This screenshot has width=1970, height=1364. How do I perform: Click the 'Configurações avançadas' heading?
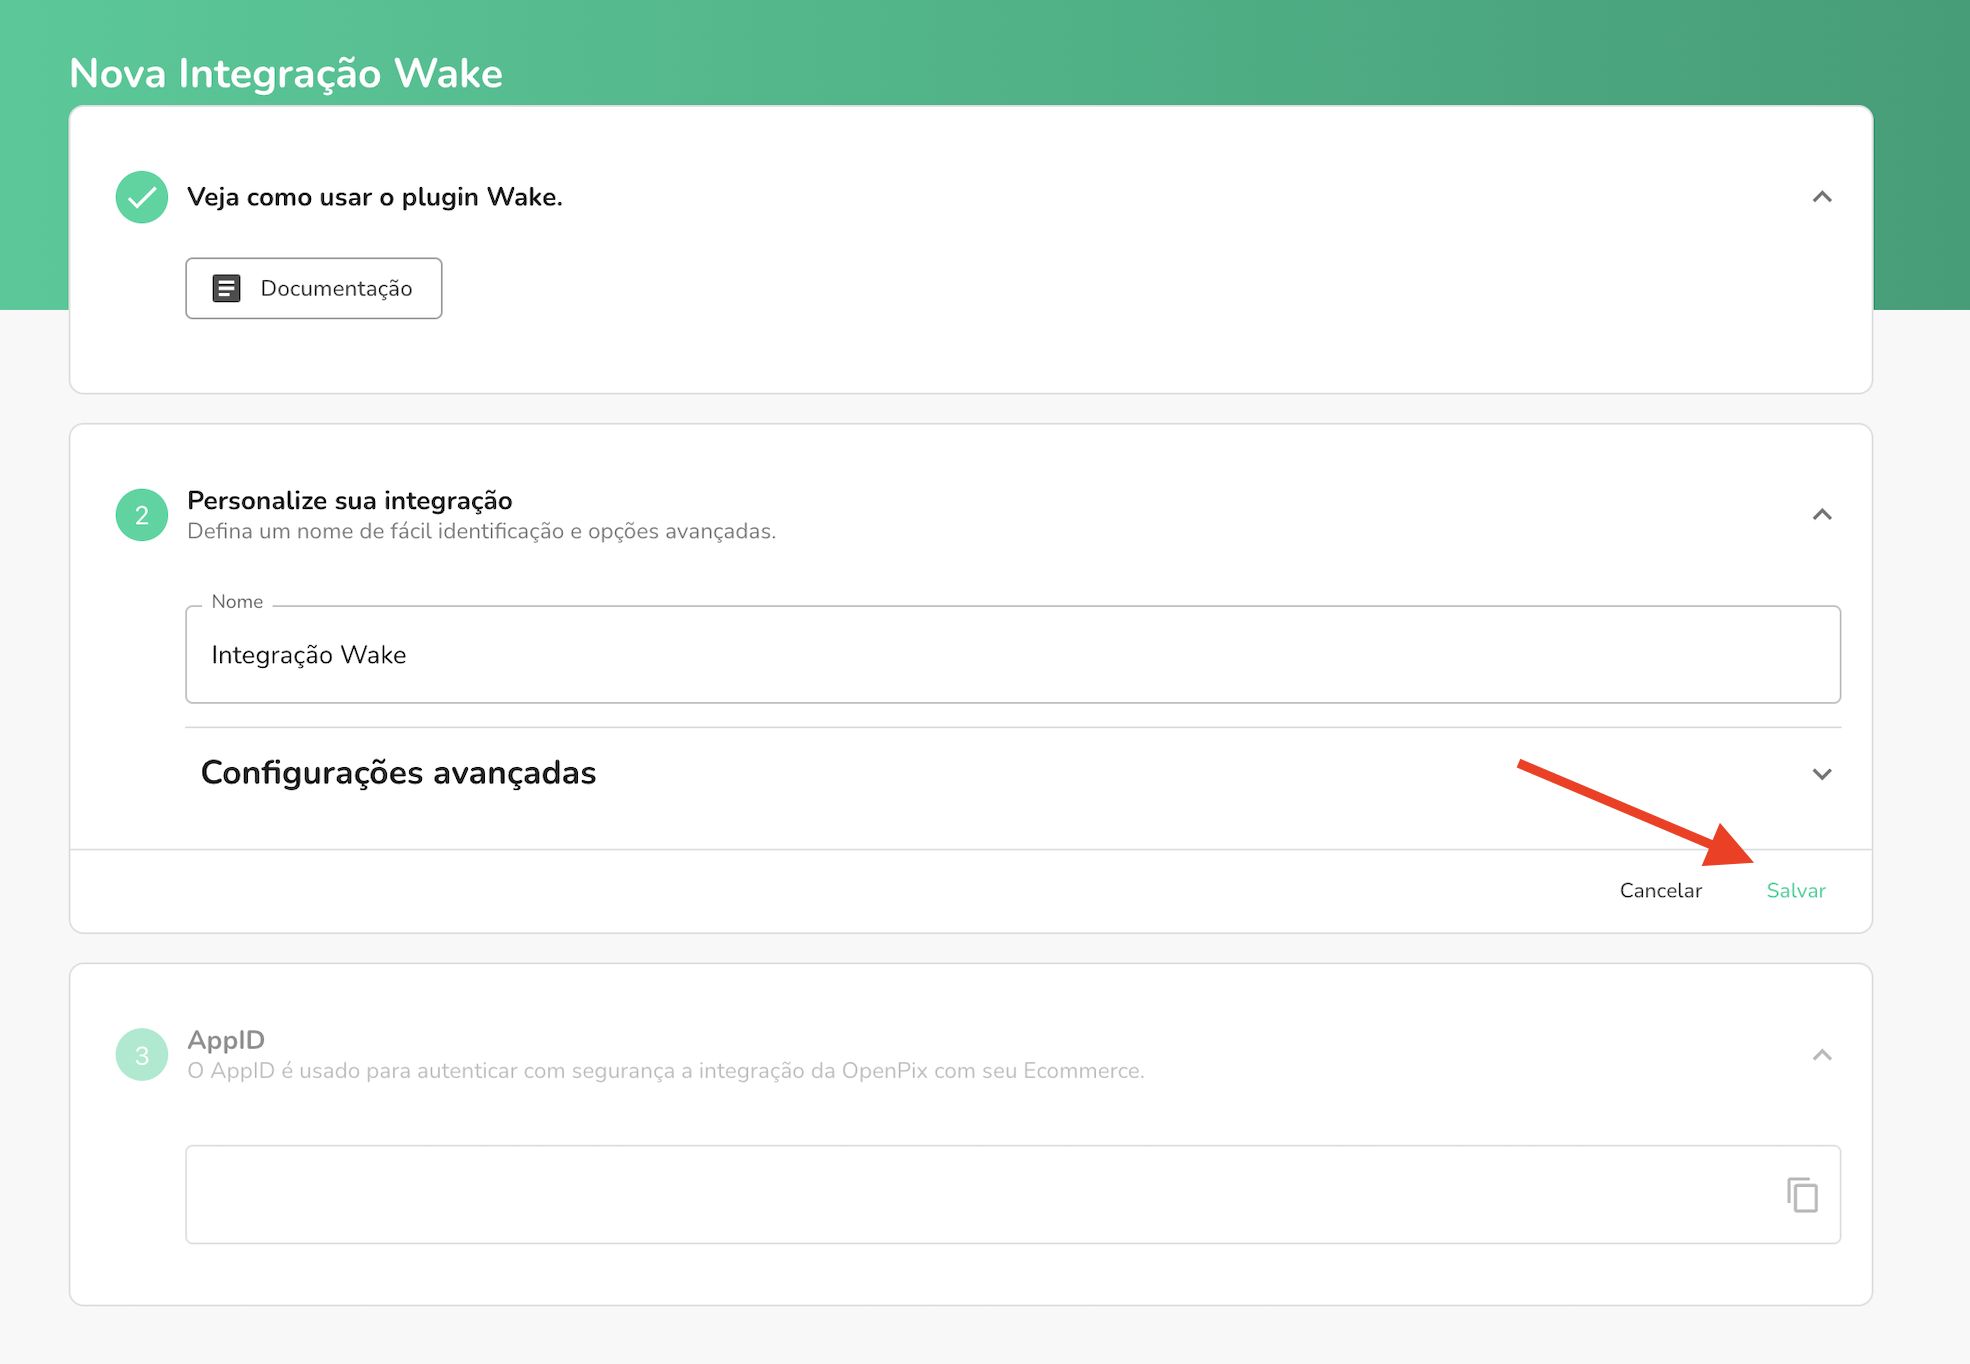[x=398, y=773]
